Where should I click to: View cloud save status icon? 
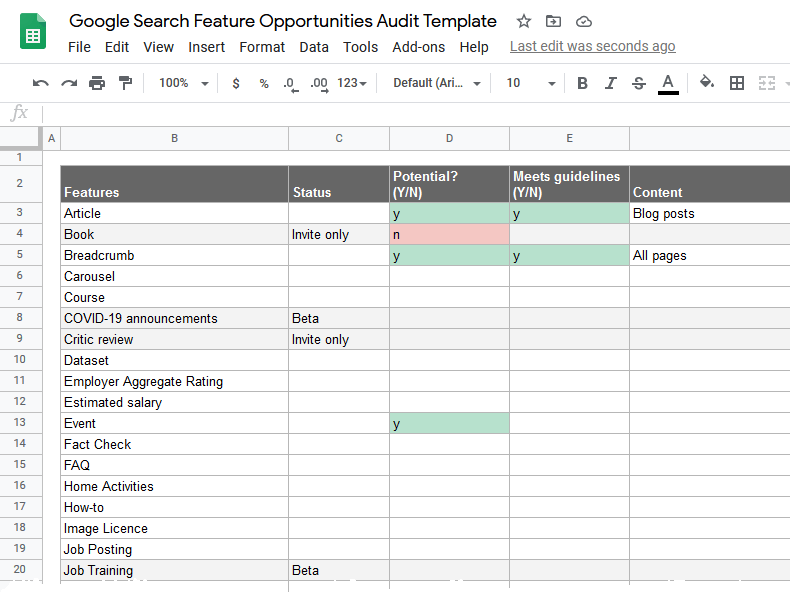(x=583, y=21)
